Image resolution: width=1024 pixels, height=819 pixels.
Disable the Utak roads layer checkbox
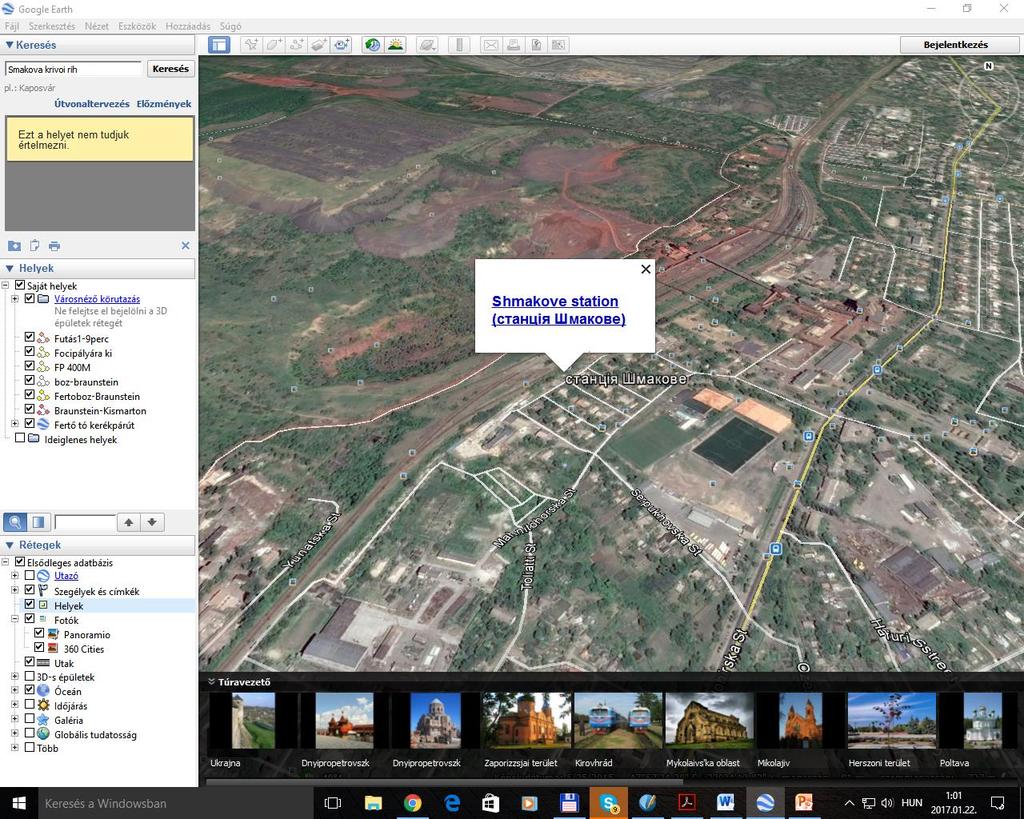29,662
